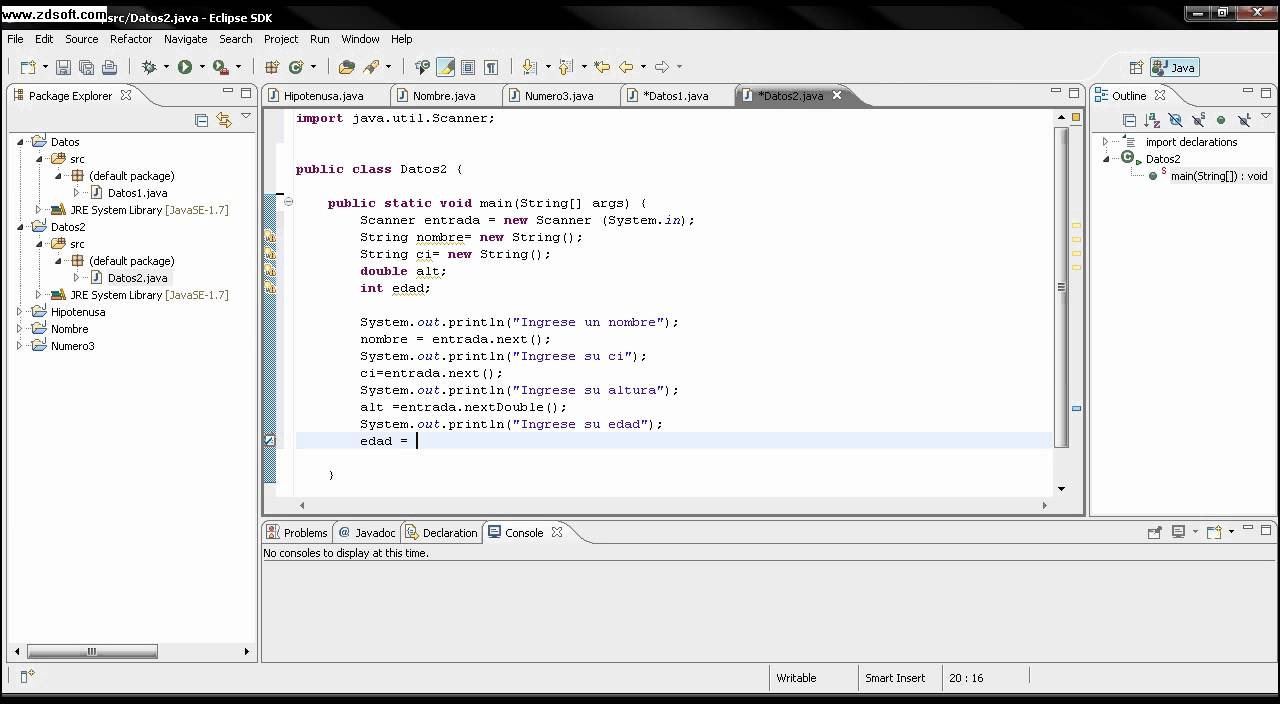Toggle Hide Fields in Outline toolbar
The height and width of the screenshot is (704, 1280).
click(x=1175, y=120)
